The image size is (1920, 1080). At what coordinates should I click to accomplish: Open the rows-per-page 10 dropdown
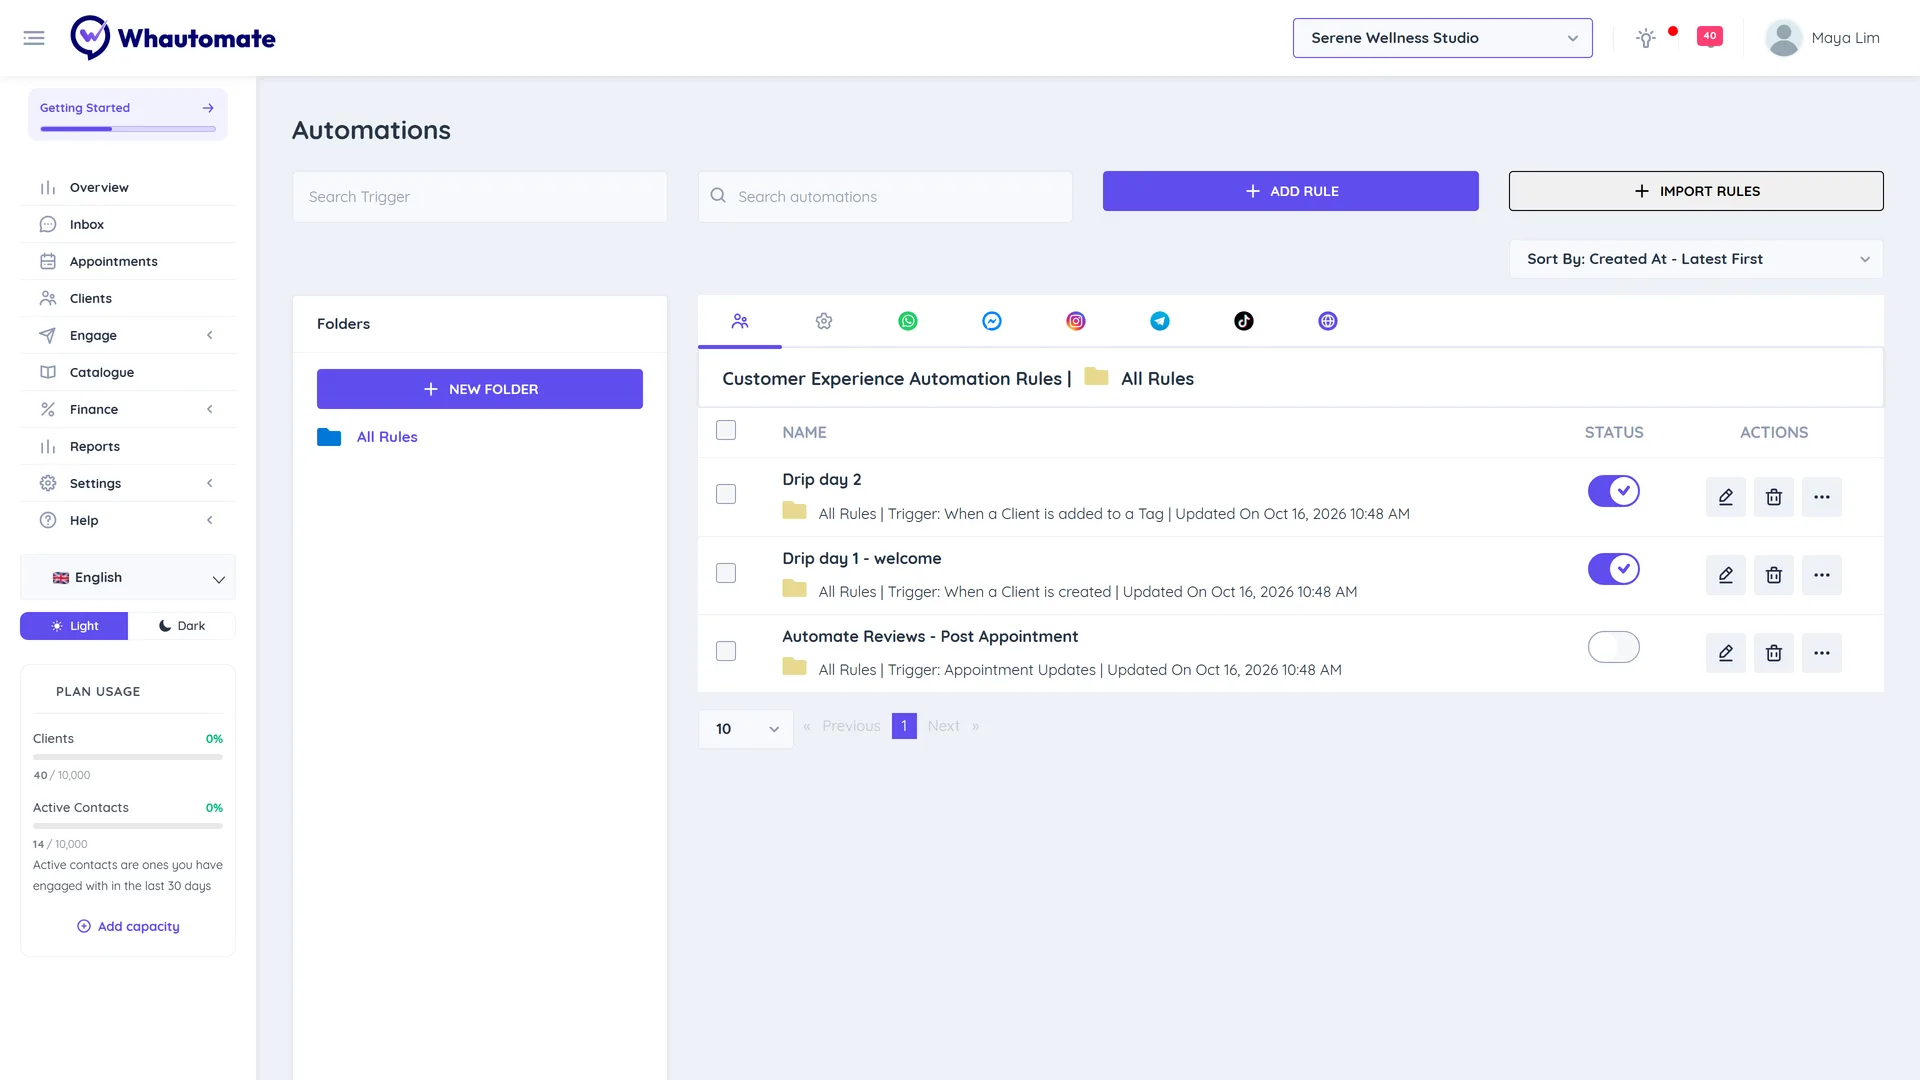[746, 729]
